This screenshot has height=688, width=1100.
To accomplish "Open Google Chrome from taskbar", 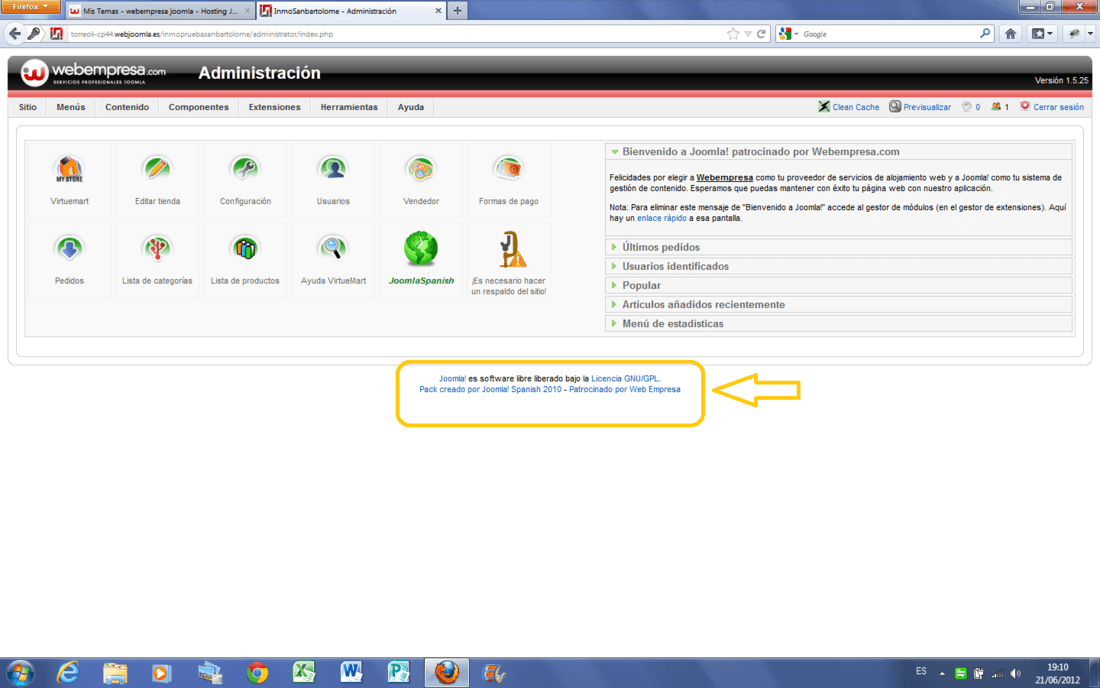I will tap(257, 673).
